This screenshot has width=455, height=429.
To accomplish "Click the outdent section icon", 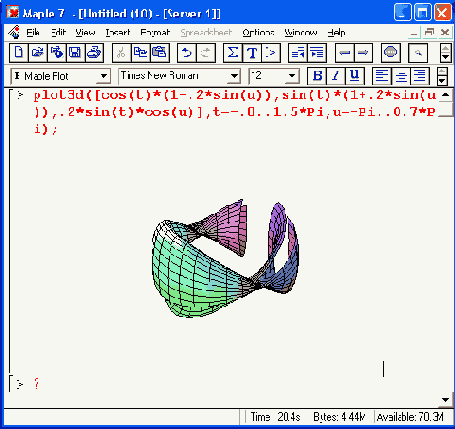I will 298,53.
